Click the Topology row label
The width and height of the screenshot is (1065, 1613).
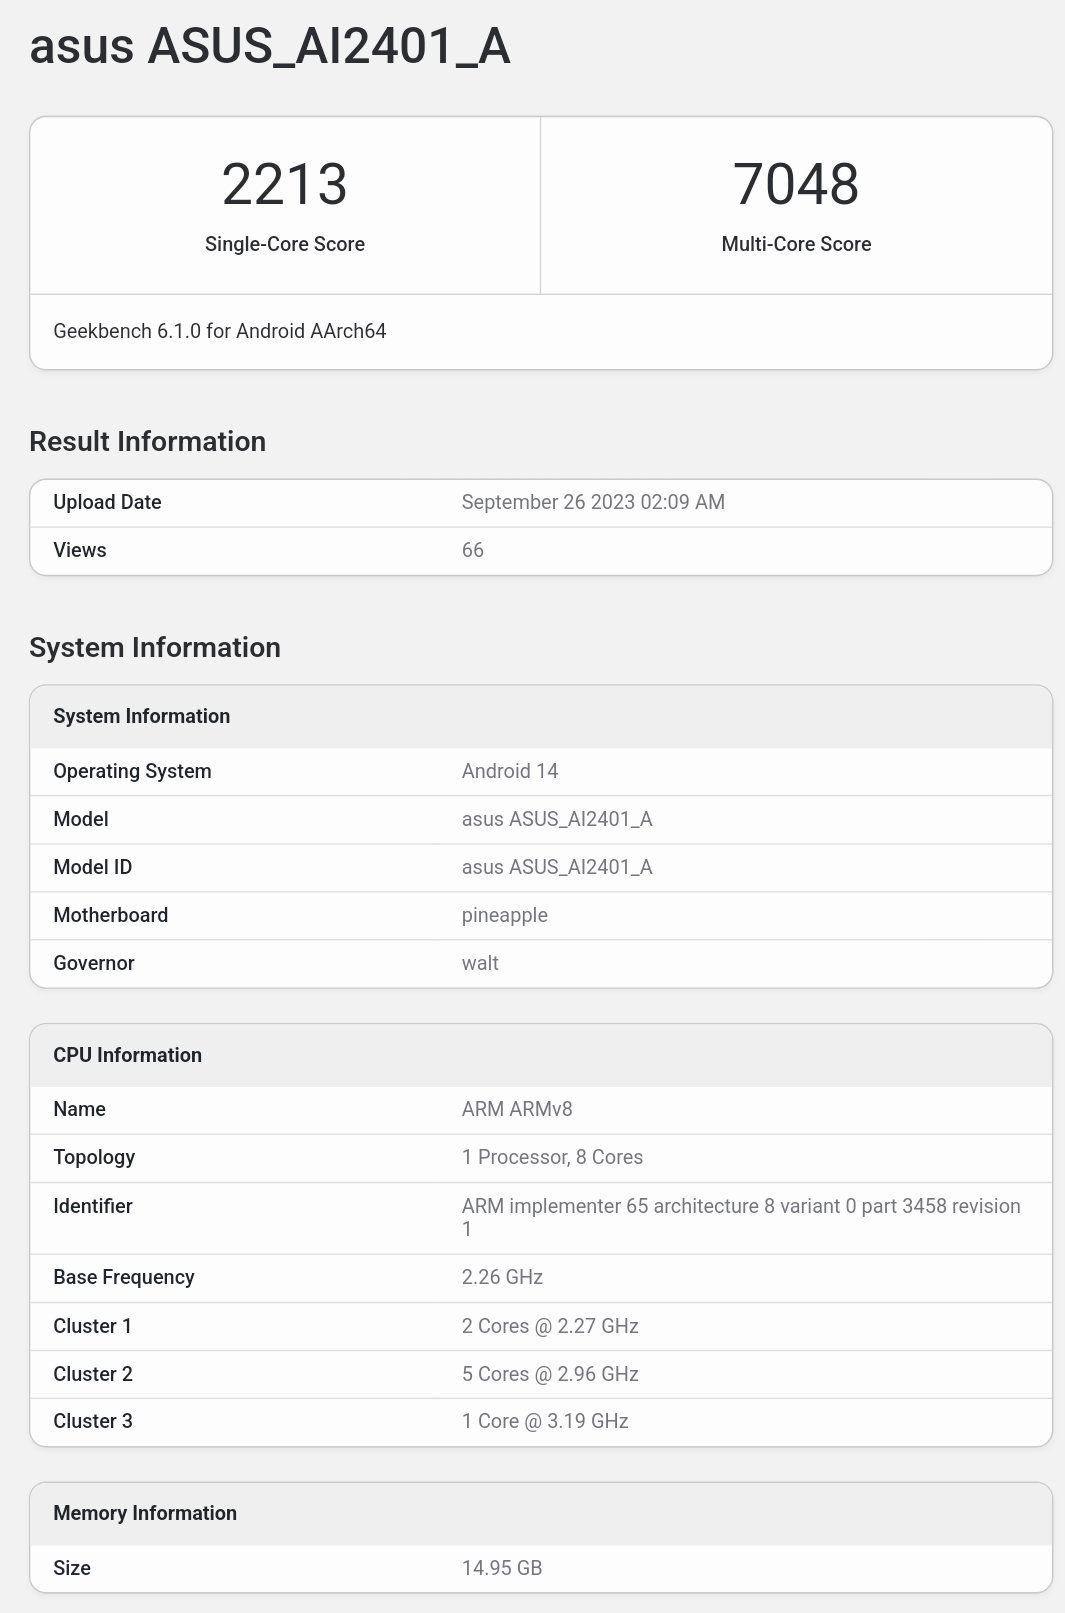pyautogui.click(x=94, y=1158)
